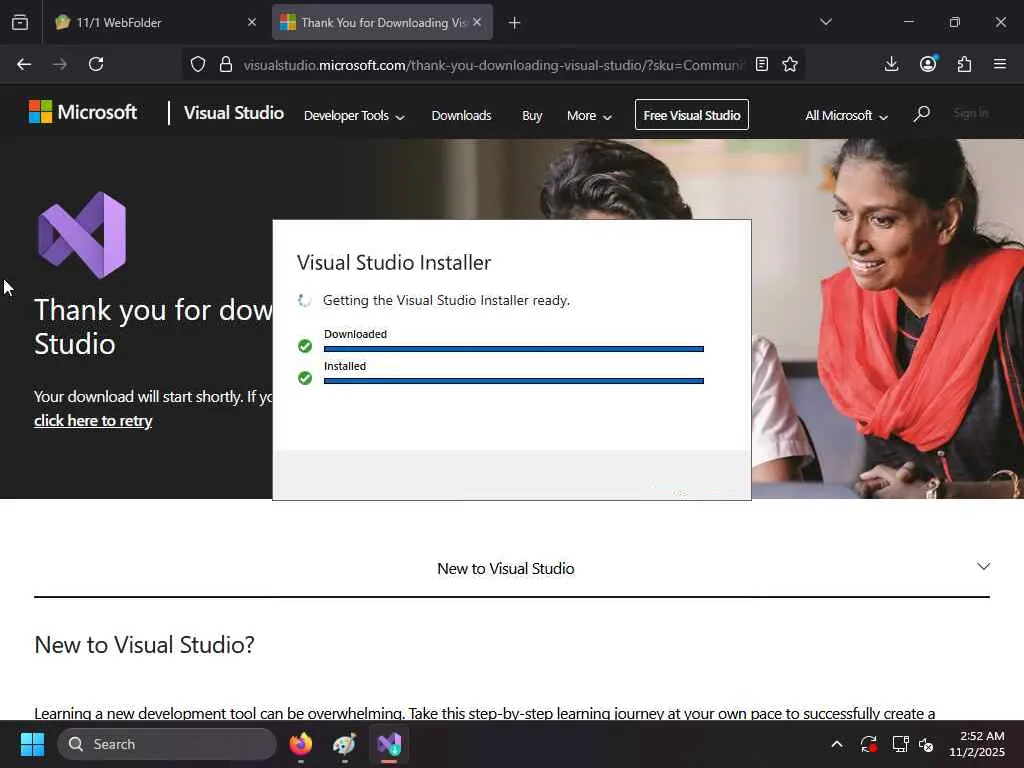The width and height of the screenshot is (1024, 768).
Task: Open the tracking protection shield icon
Action: pyautogui.click(x=198, y=64)
